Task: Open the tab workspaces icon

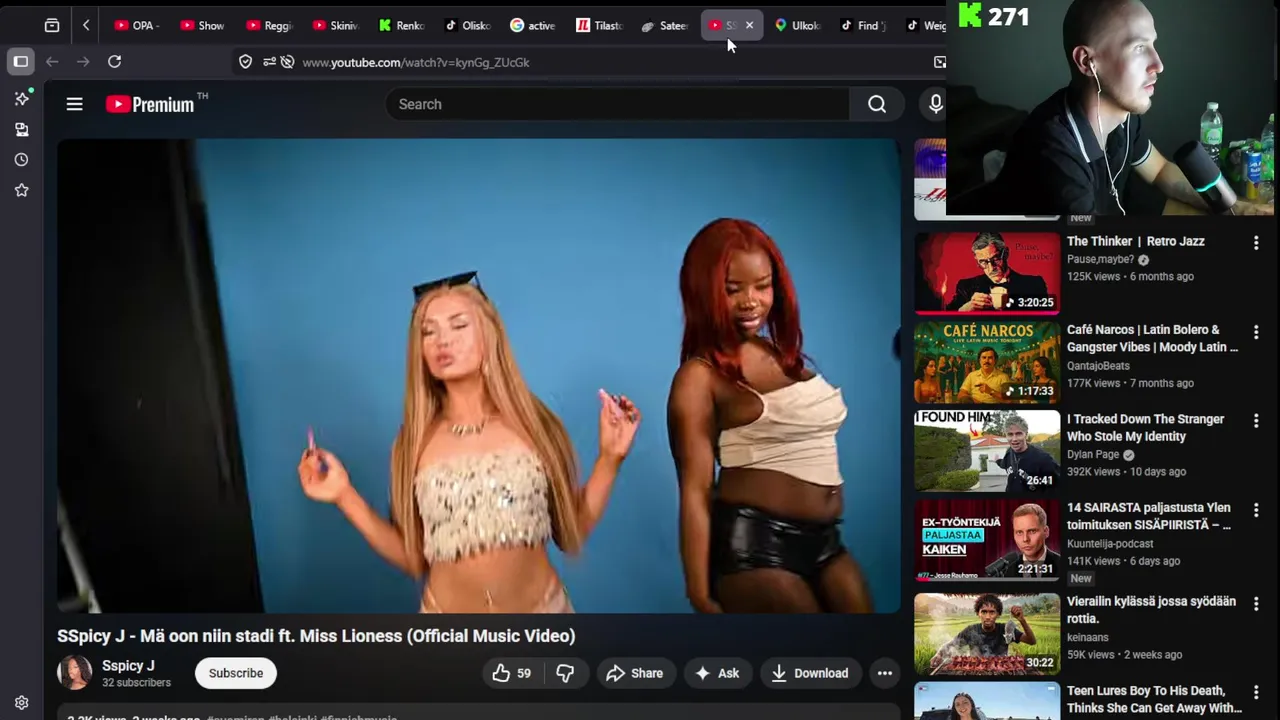Action: tap(52, 25)
